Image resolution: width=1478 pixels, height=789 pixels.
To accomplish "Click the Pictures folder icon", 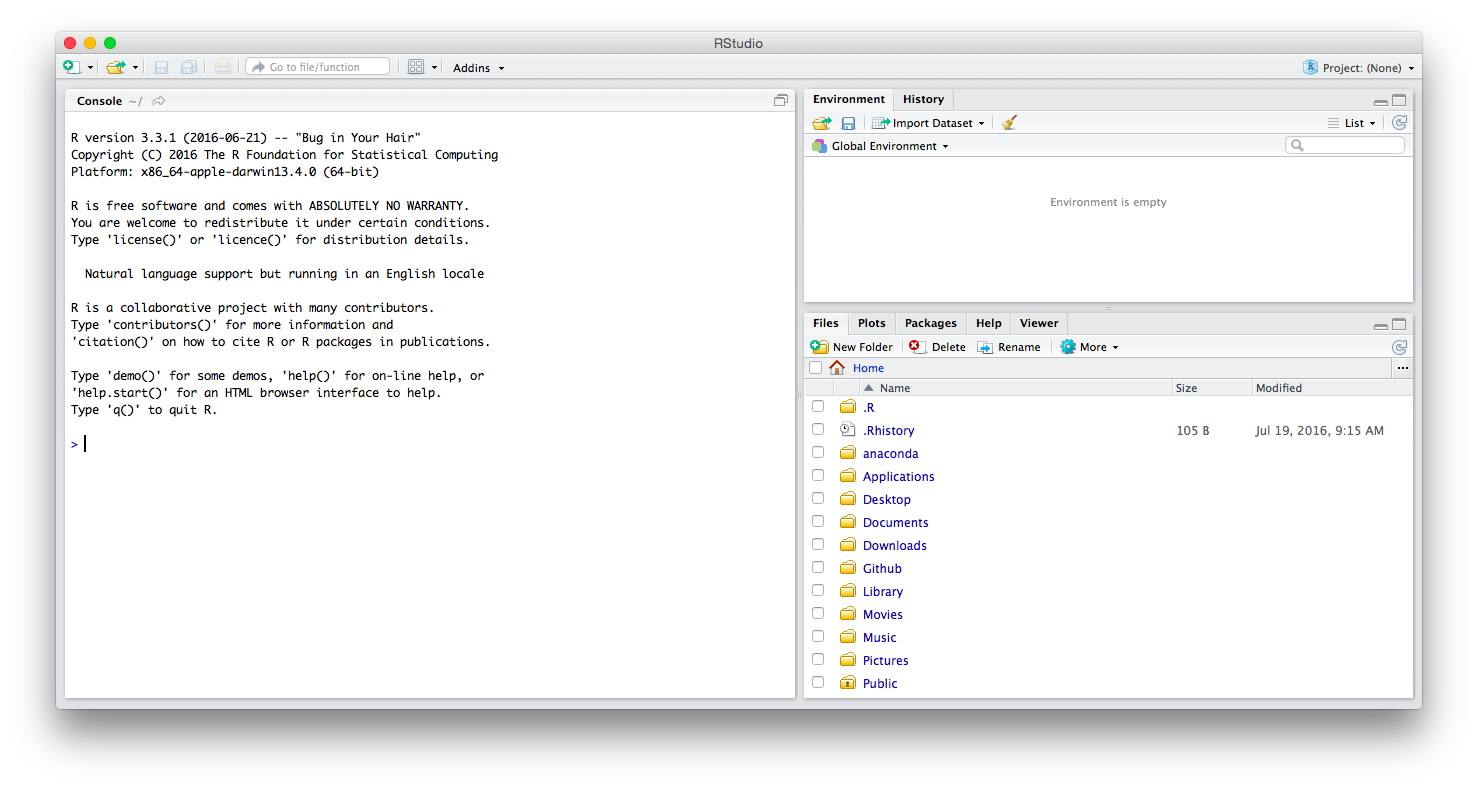I will [x=848, y=660].
